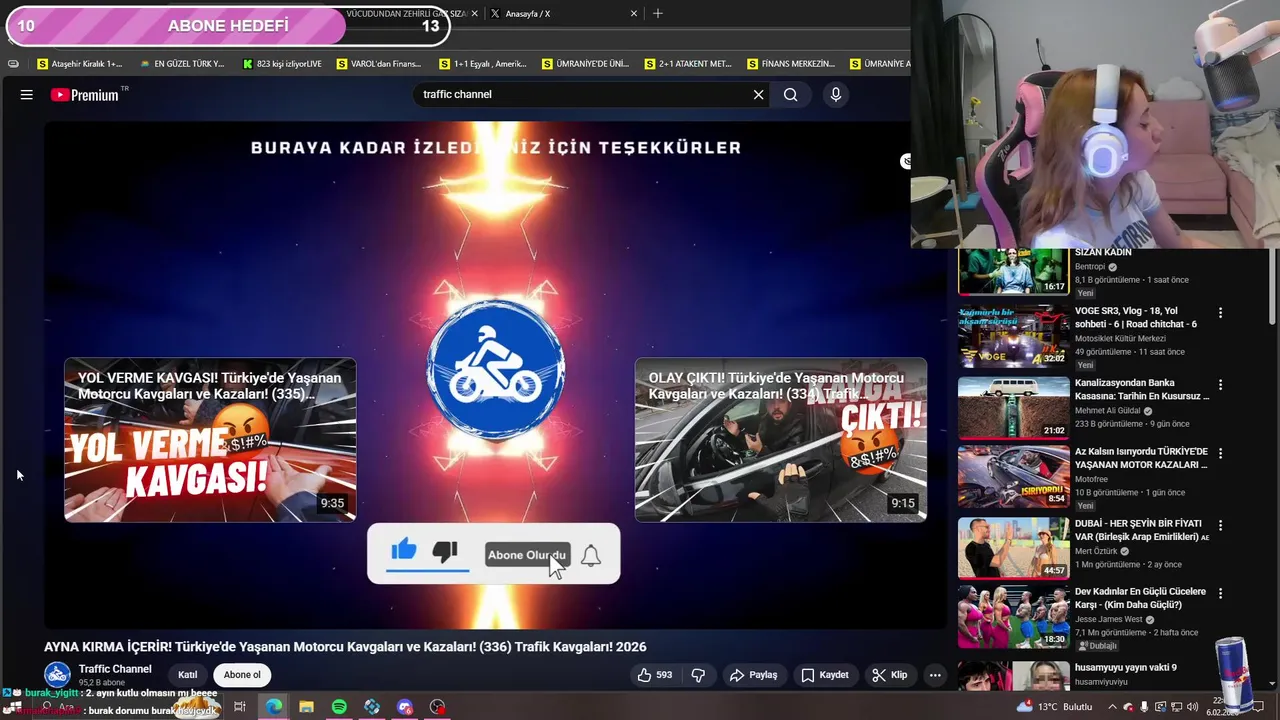Open FİNANS MERKEZİN bookmark
This screenshot has width=1280, height=720.
790,64
